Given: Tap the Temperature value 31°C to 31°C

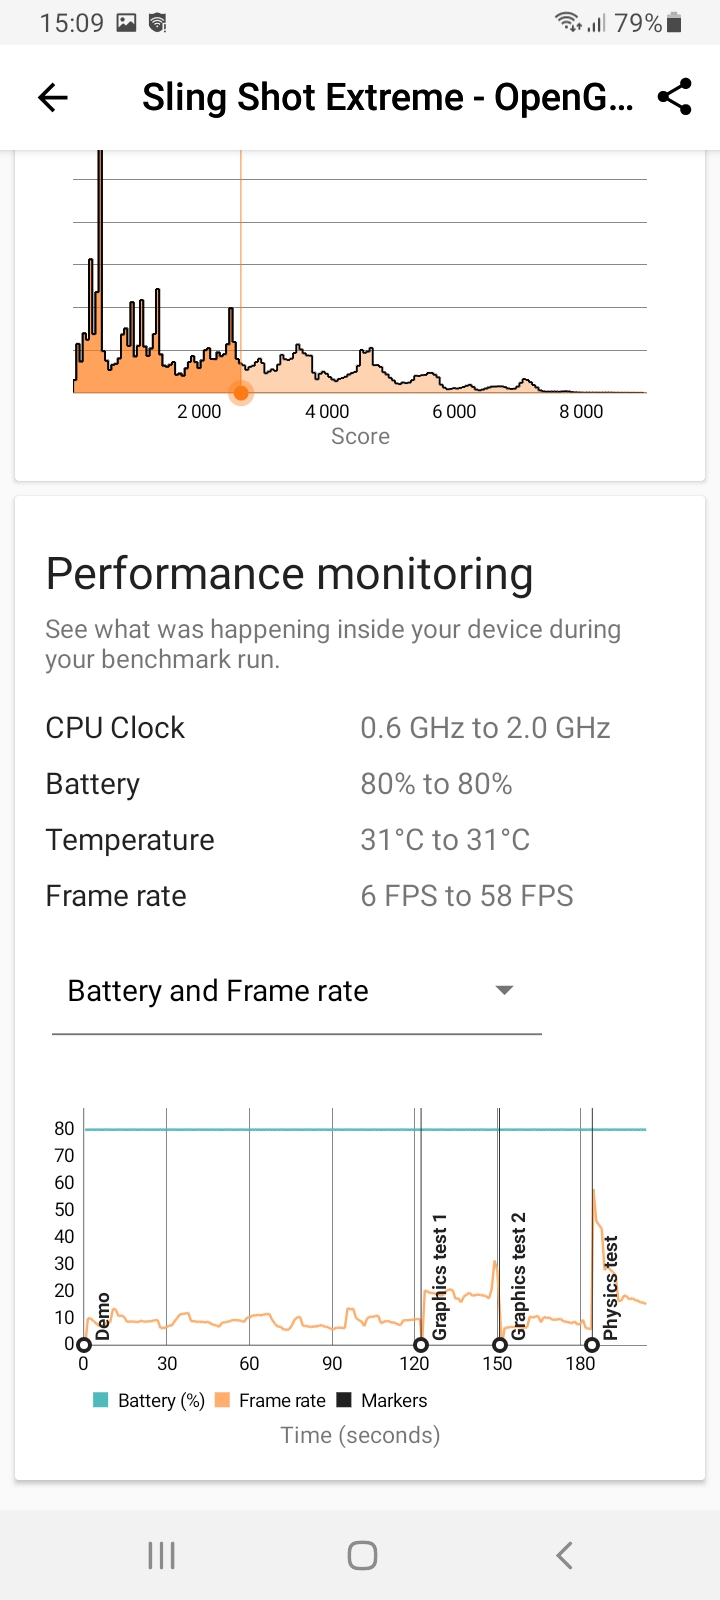Looking at the screenshot, I should [x=445, y=840].
